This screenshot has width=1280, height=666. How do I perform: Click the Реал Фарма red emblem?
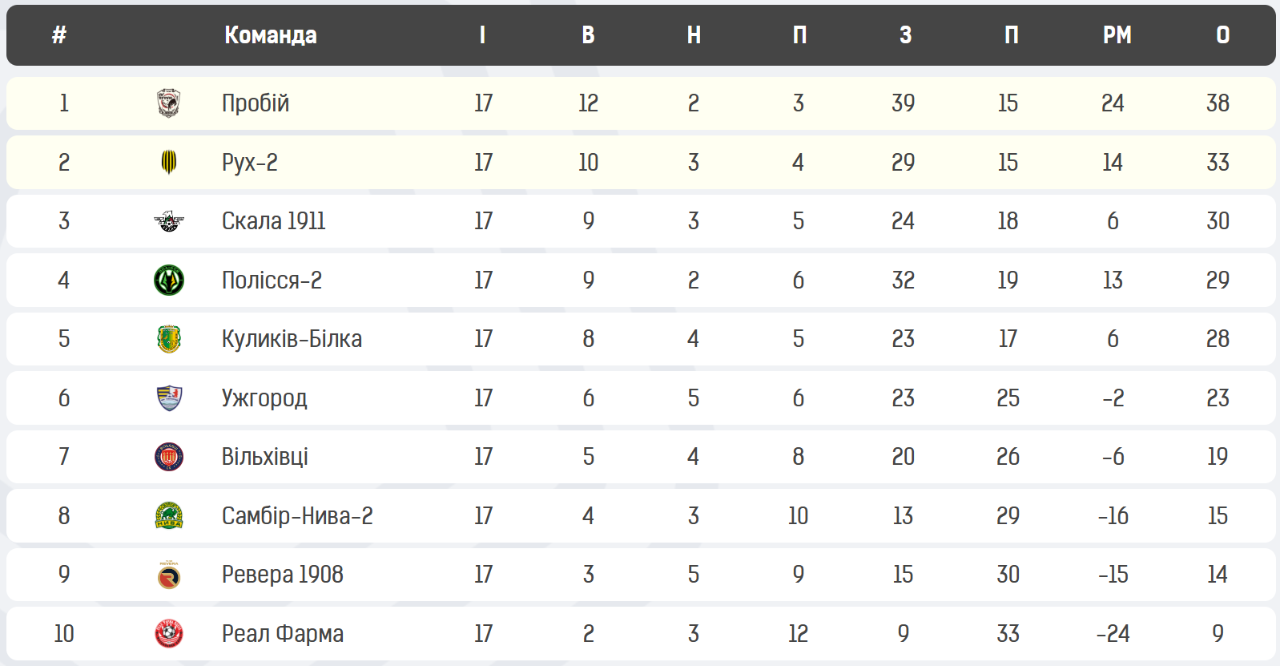click(169, 634)
